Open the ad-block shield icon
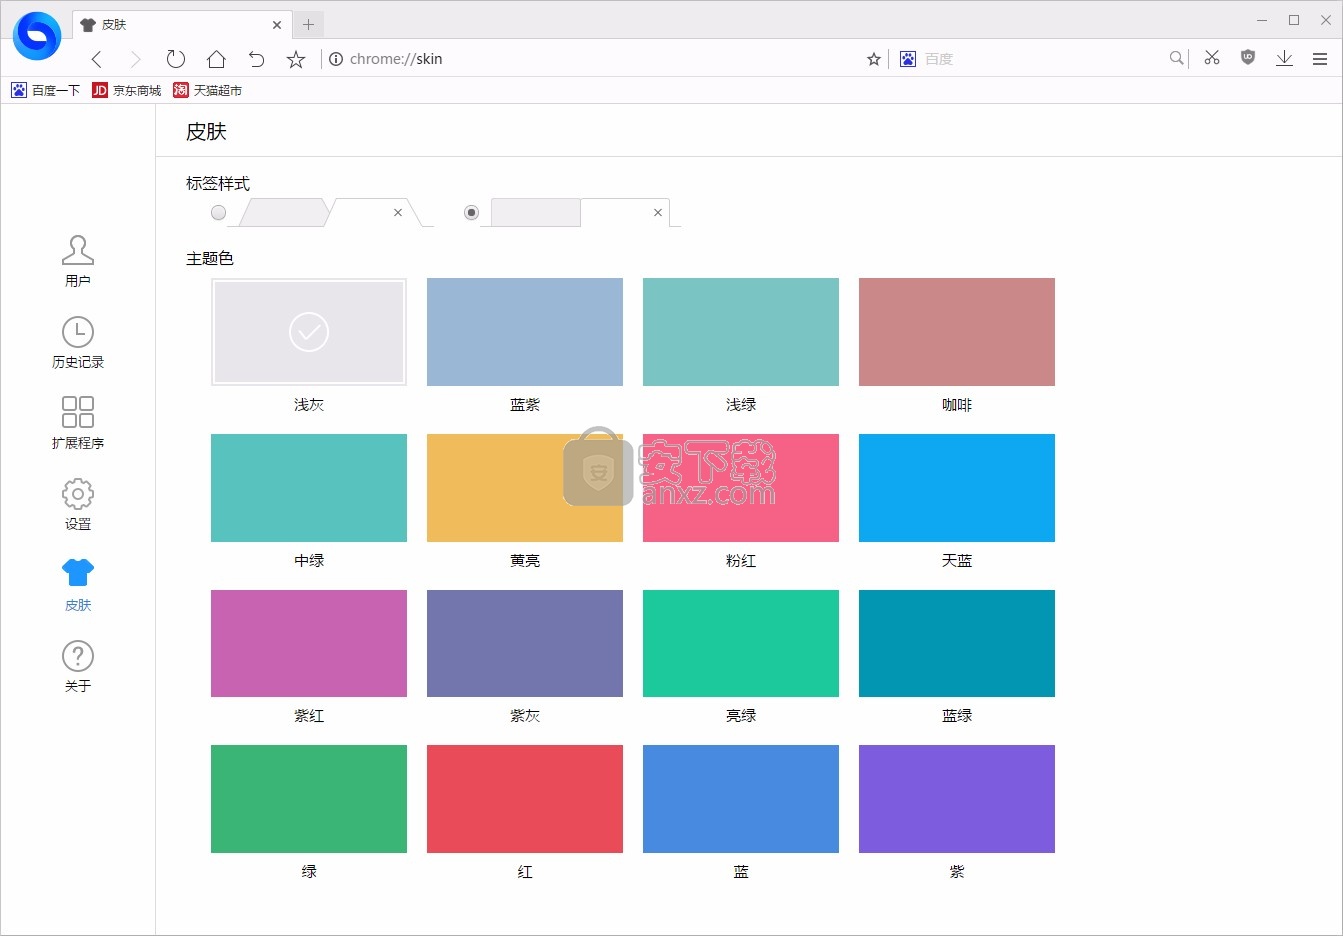Image resolution: width=1343 pixels, height=936 pixels. coord(1247,58)
